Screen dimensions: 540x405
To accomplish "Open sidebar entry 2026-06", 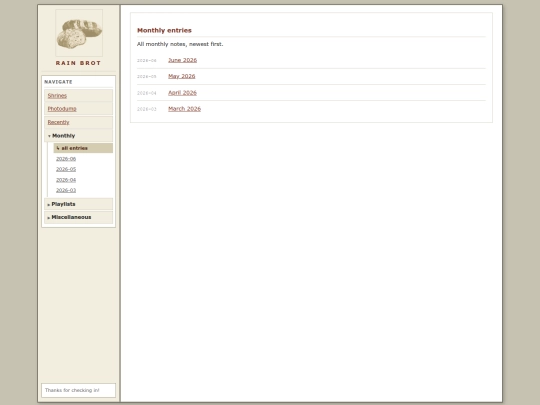I will tap(66, 159).
